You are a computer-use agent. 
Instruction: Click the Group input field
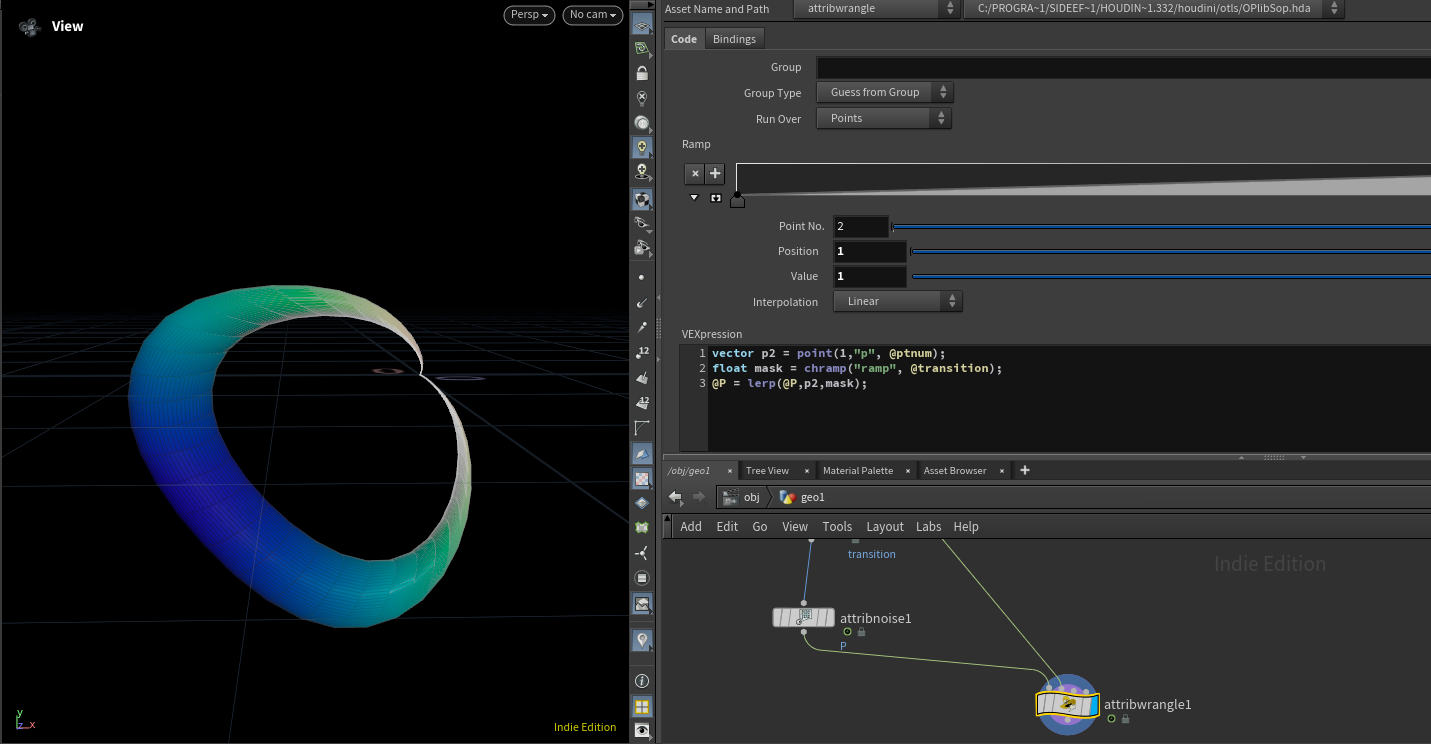(x=1124, y=67)
